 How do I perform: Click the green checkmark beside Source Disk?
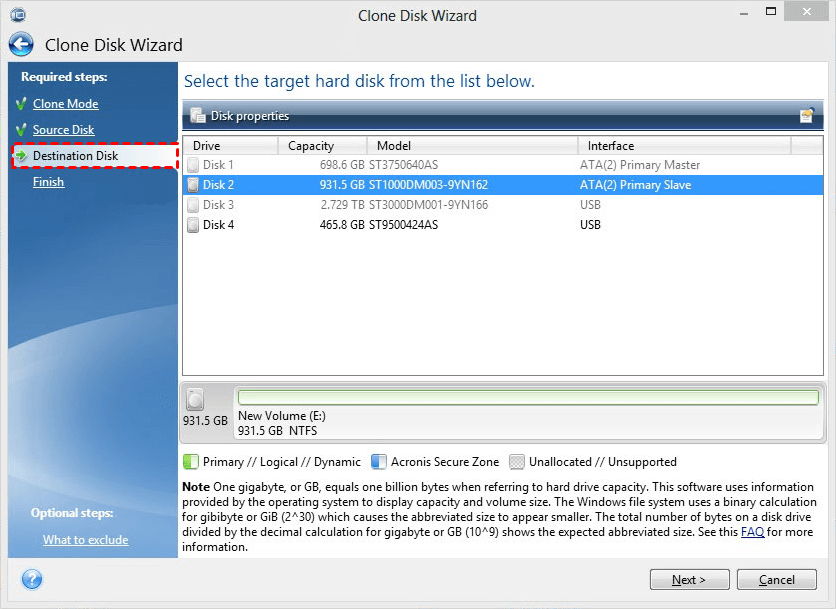point(21,130)
